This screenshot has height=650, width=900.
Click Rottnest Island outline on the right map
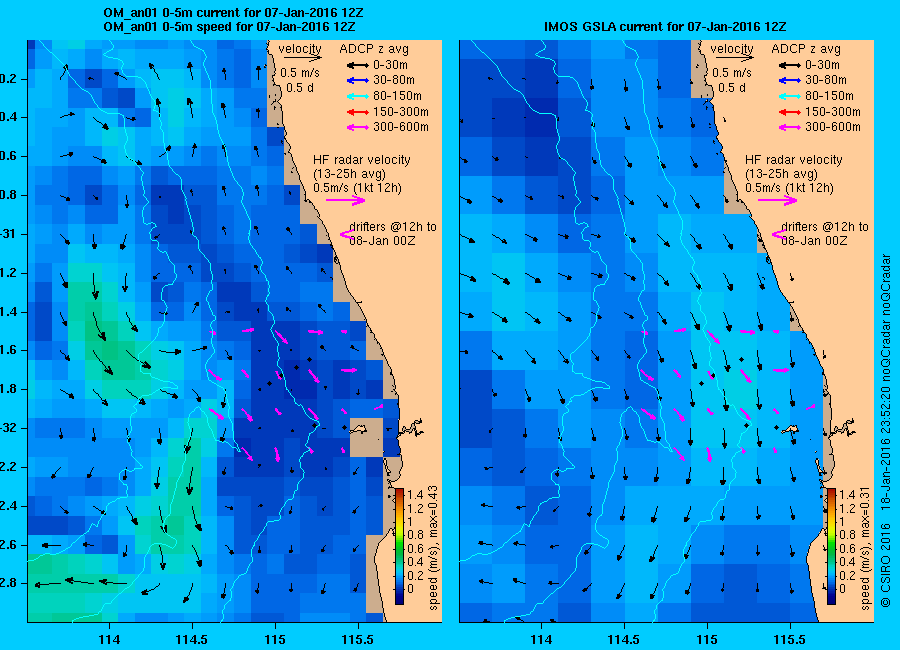[790, 430]
